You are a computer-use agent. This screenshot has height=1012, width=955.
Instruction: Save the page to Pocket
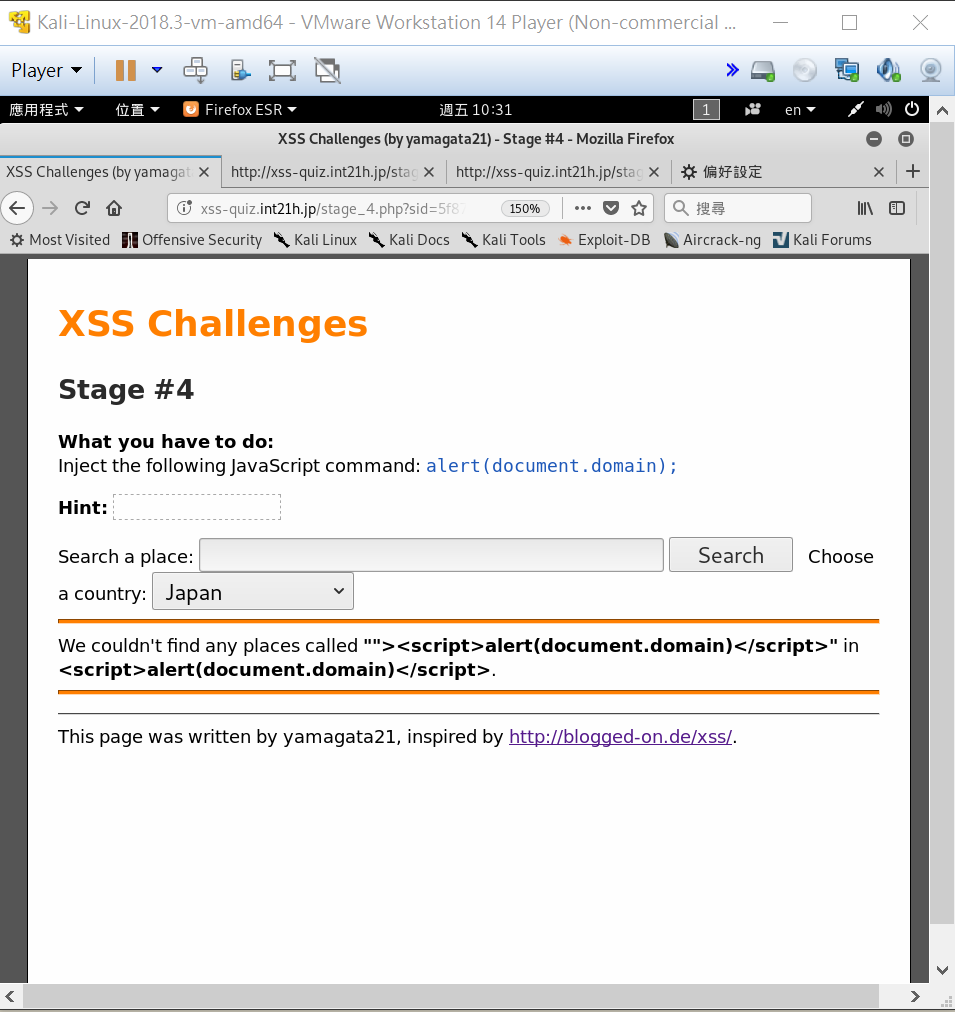pyautogui.click(x=611, y=208)
